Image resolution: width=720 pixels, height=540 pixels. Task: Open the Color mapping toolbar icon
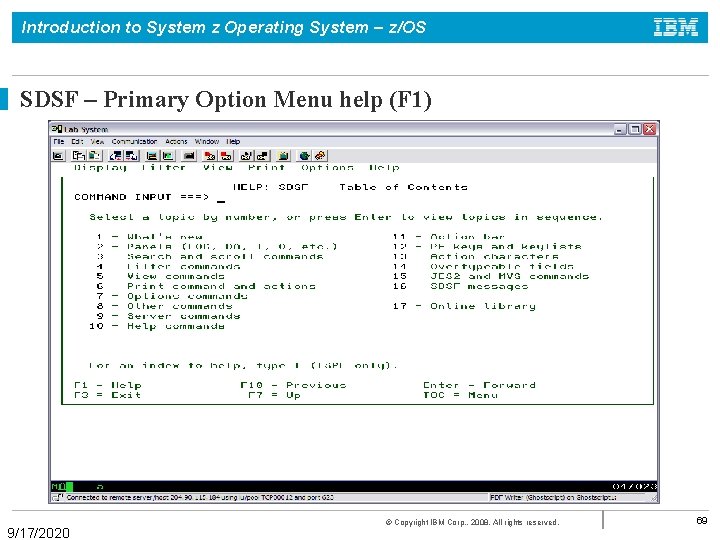[168, 156]
